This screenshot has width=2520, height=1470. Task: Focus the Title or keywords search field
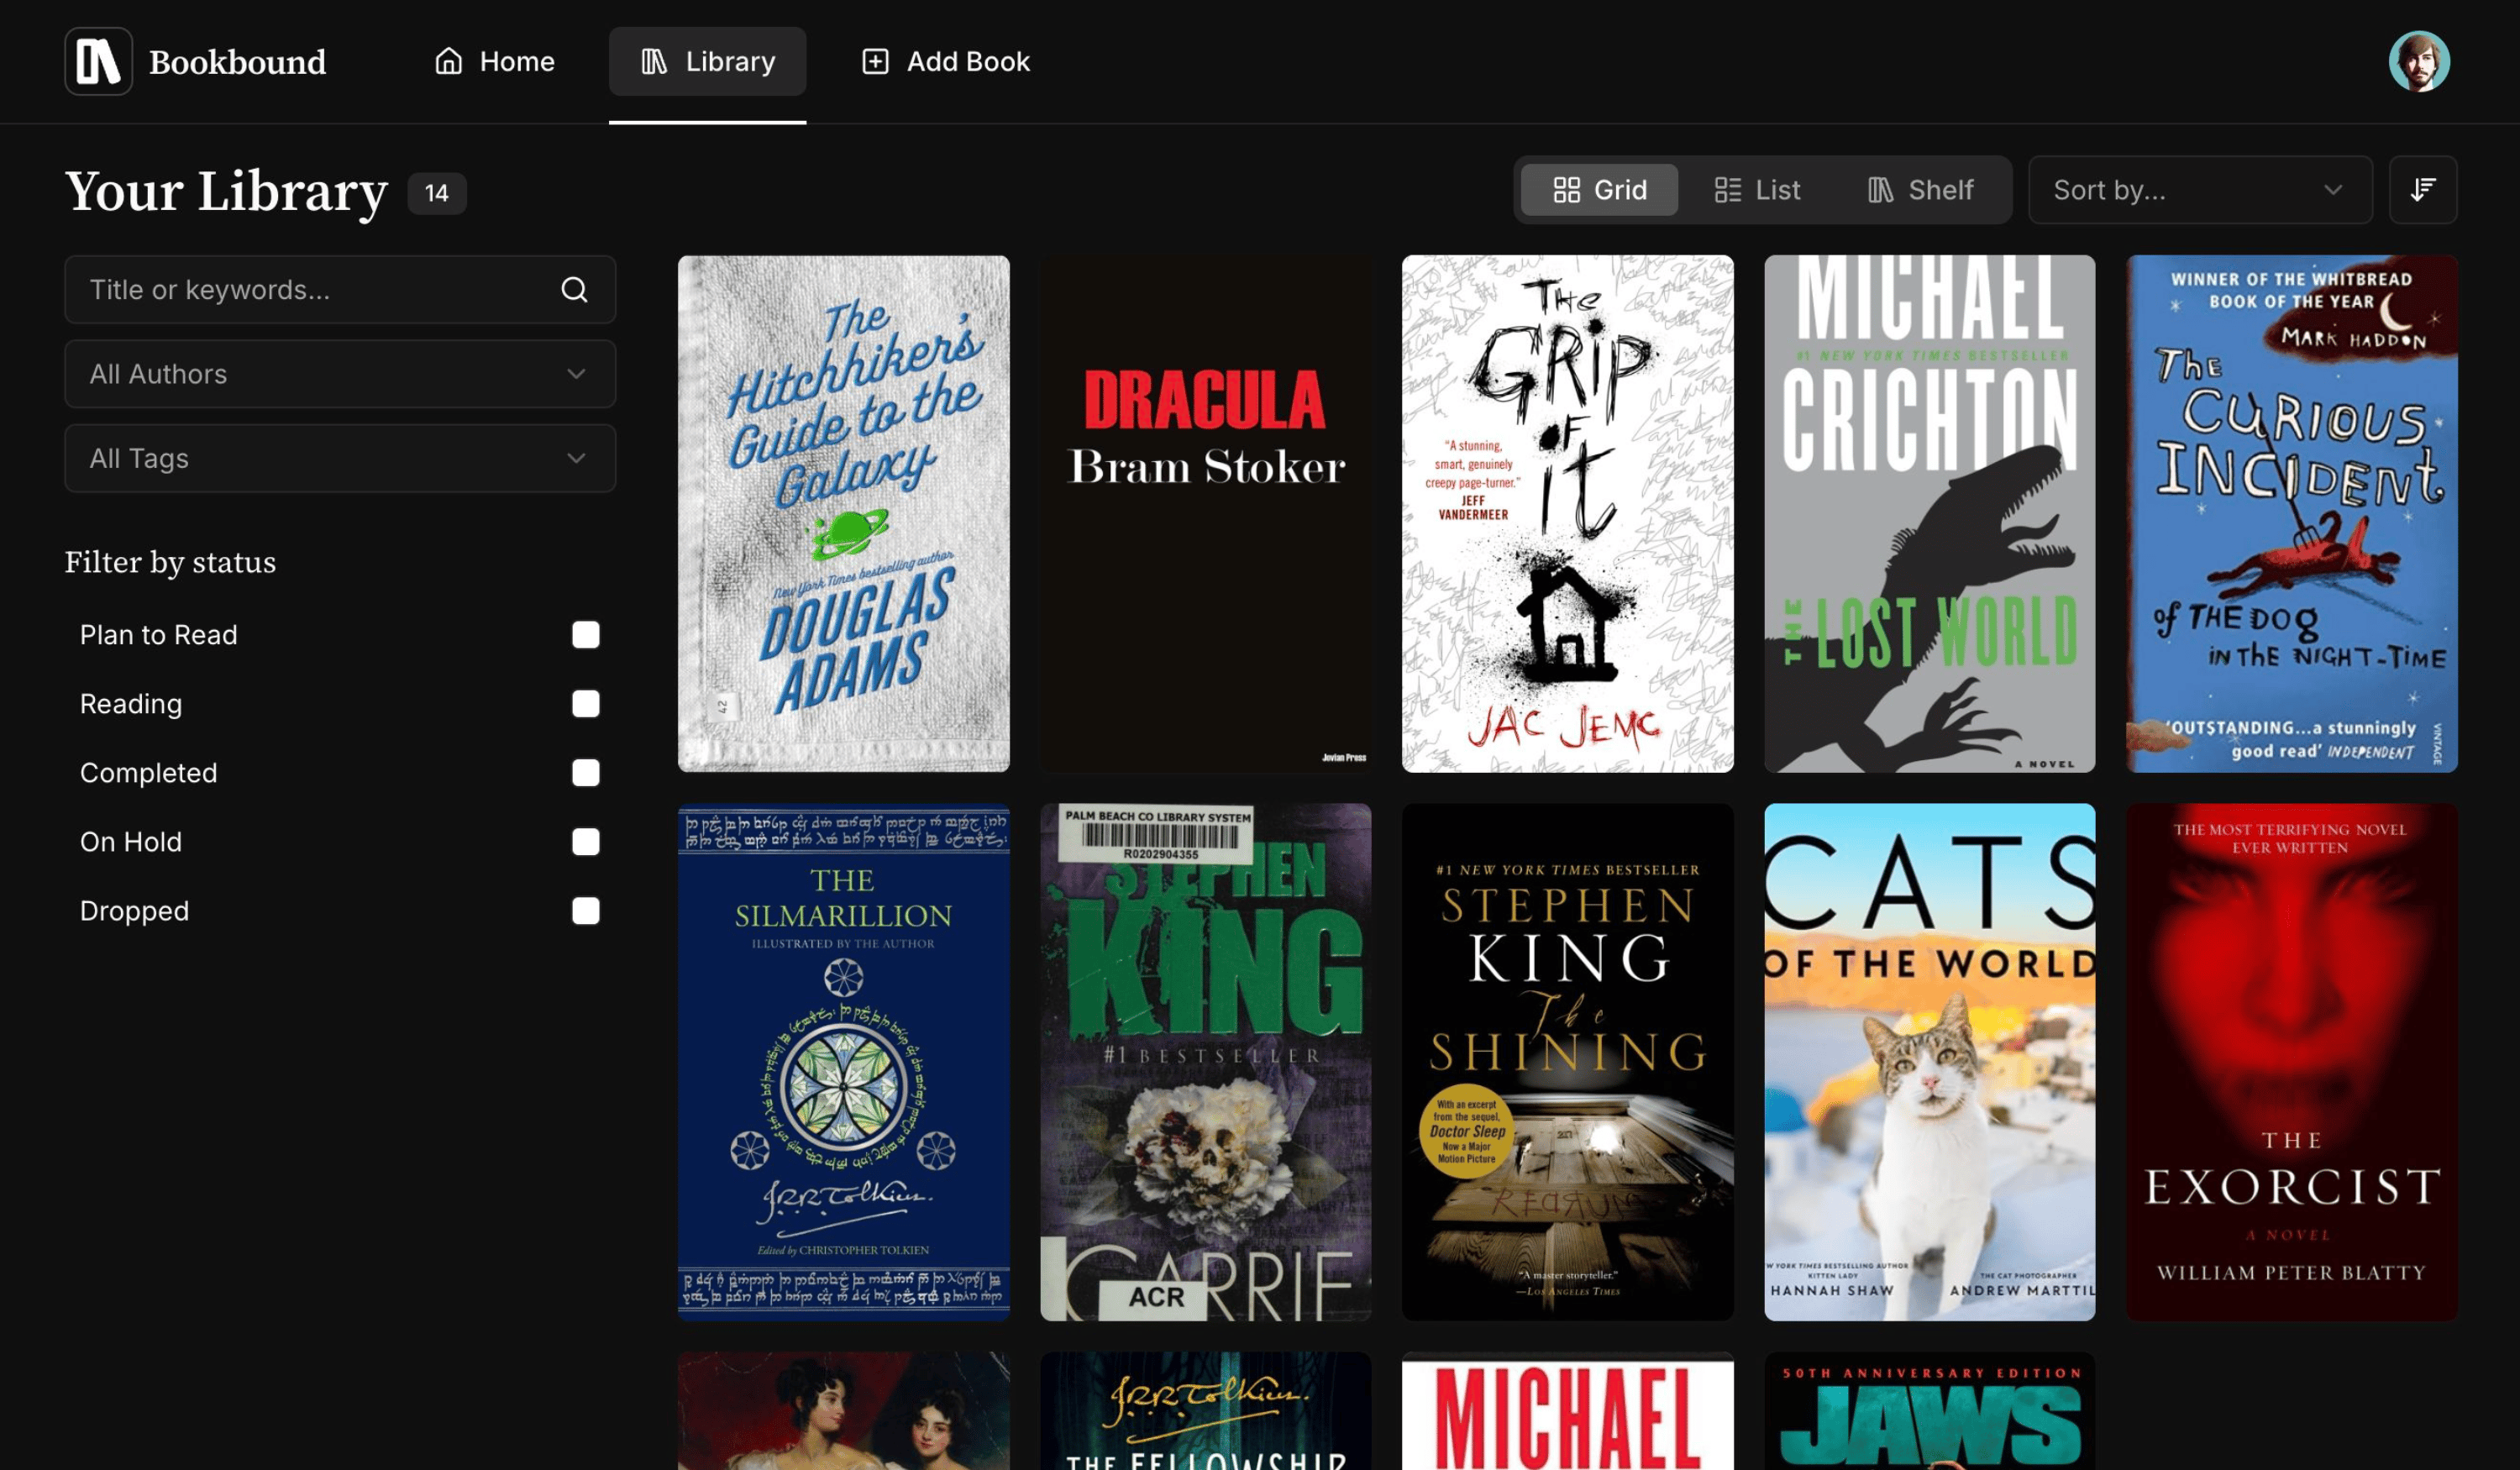(x=340, y=289)
